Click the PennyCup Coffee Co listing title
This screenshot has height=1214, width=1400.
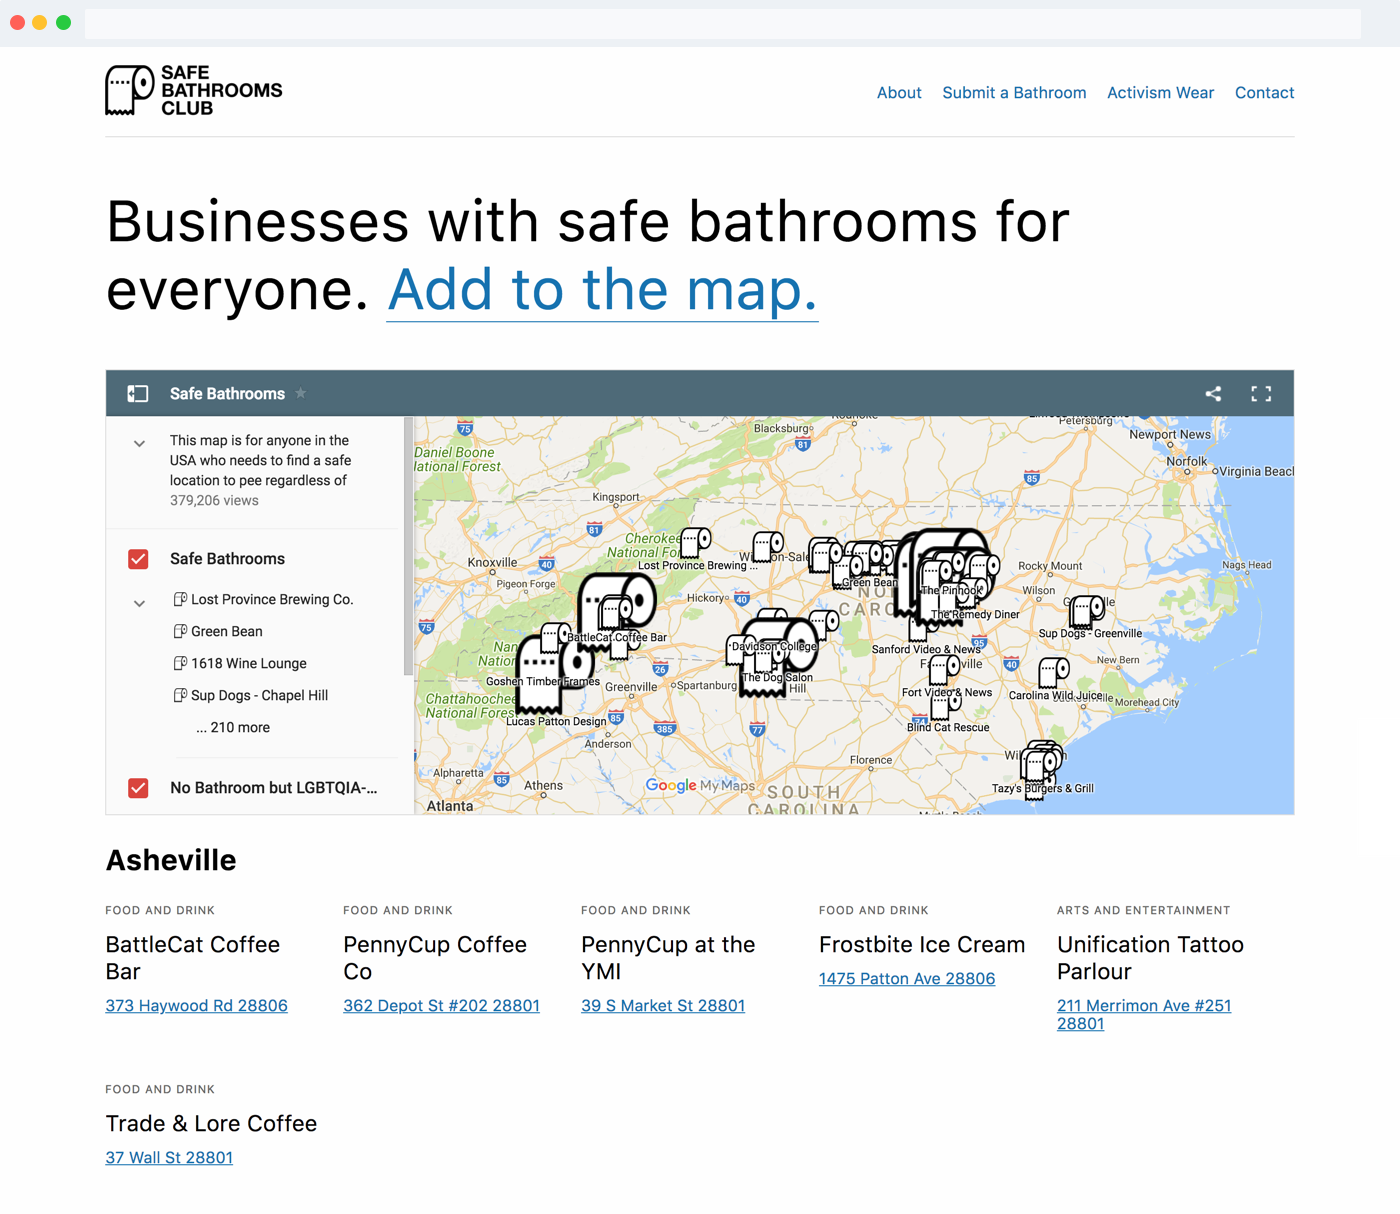(x=435, y=958)
